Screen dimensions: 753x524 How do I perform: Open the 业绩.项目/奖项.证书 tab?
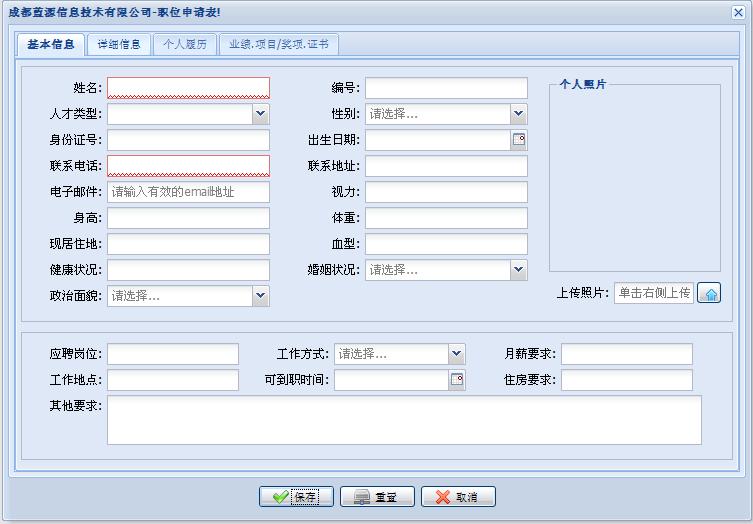[x=279, y=45]
